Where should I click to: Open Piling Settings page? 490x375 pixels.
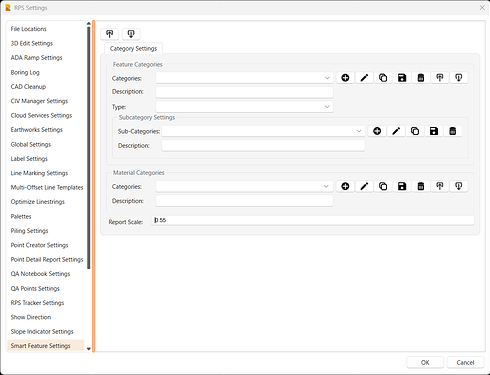(29, 231)
